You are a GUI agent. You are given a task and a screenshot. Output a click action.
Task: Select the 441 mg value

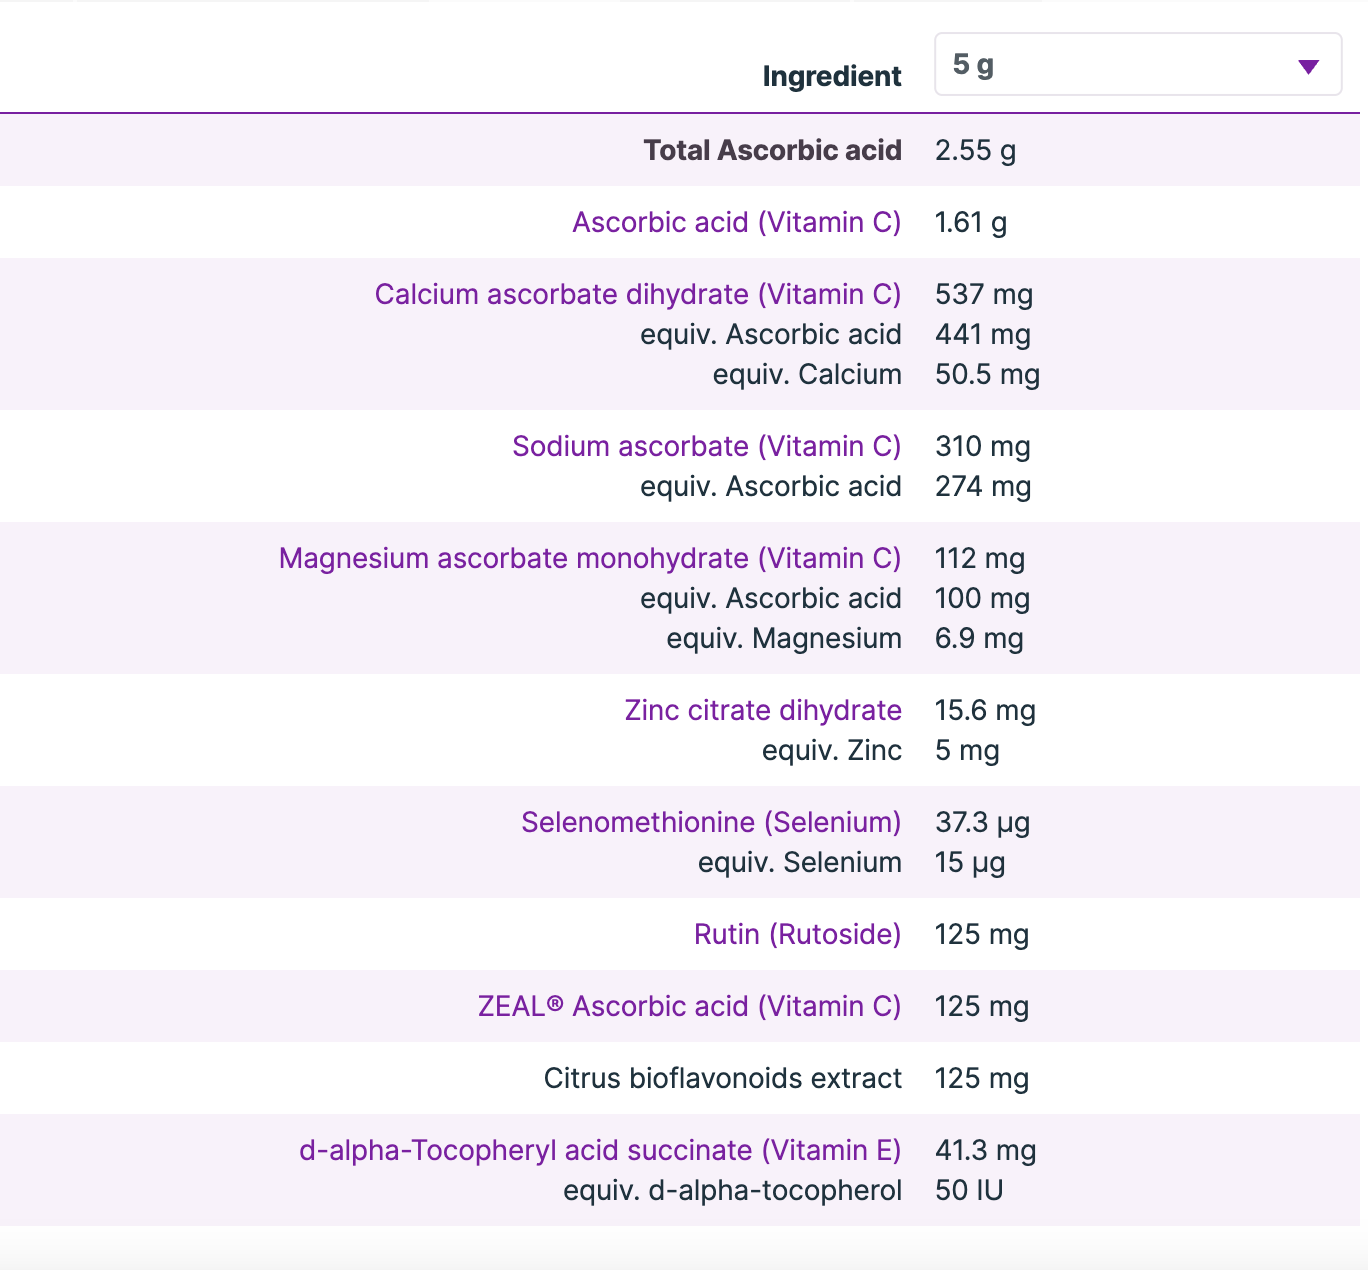[983, 334]
